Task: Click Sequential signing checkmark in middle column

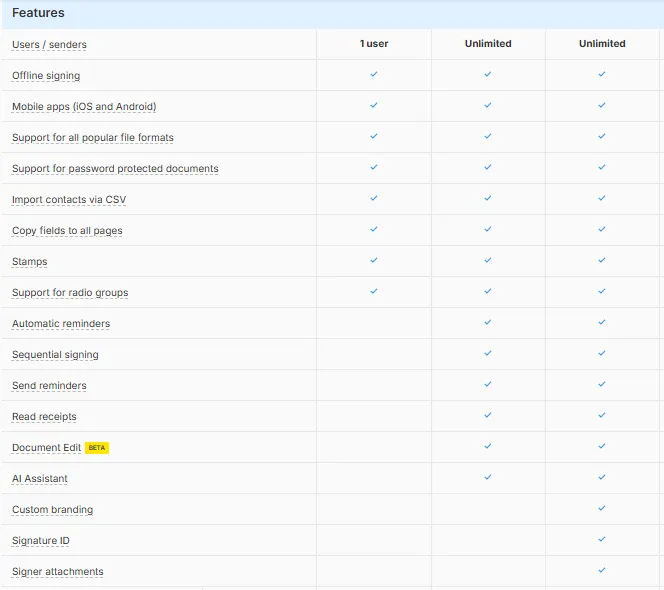Action: 488,353
